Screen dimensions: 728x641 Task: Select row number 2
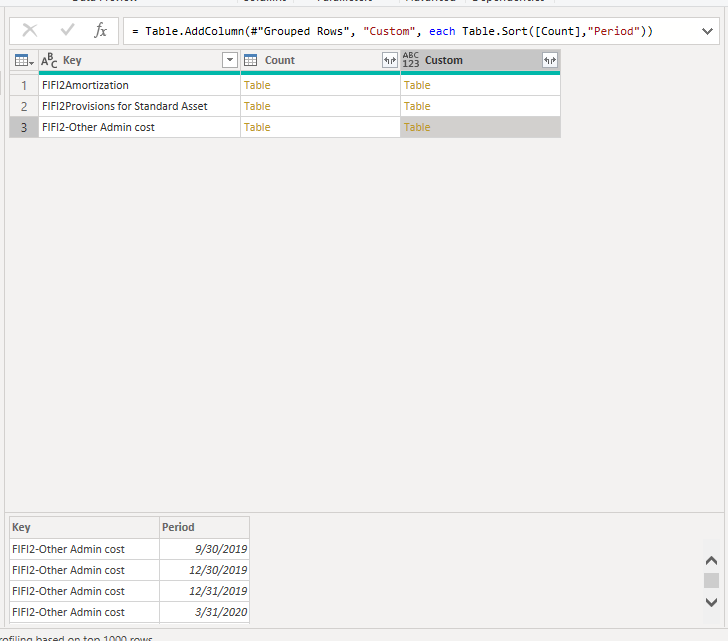24,106
